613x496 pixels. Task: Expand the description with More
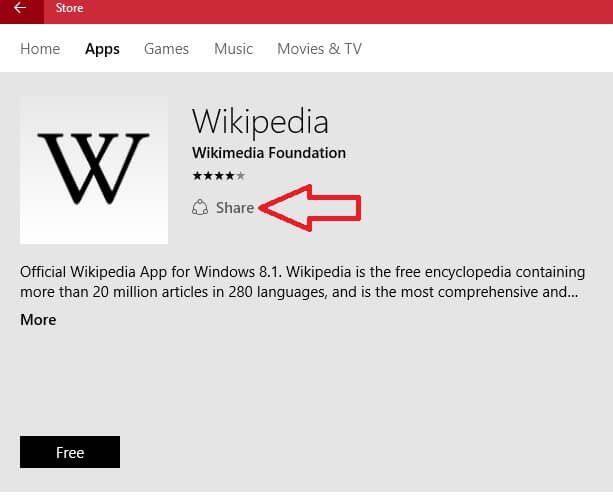click(x=38, y=320)
